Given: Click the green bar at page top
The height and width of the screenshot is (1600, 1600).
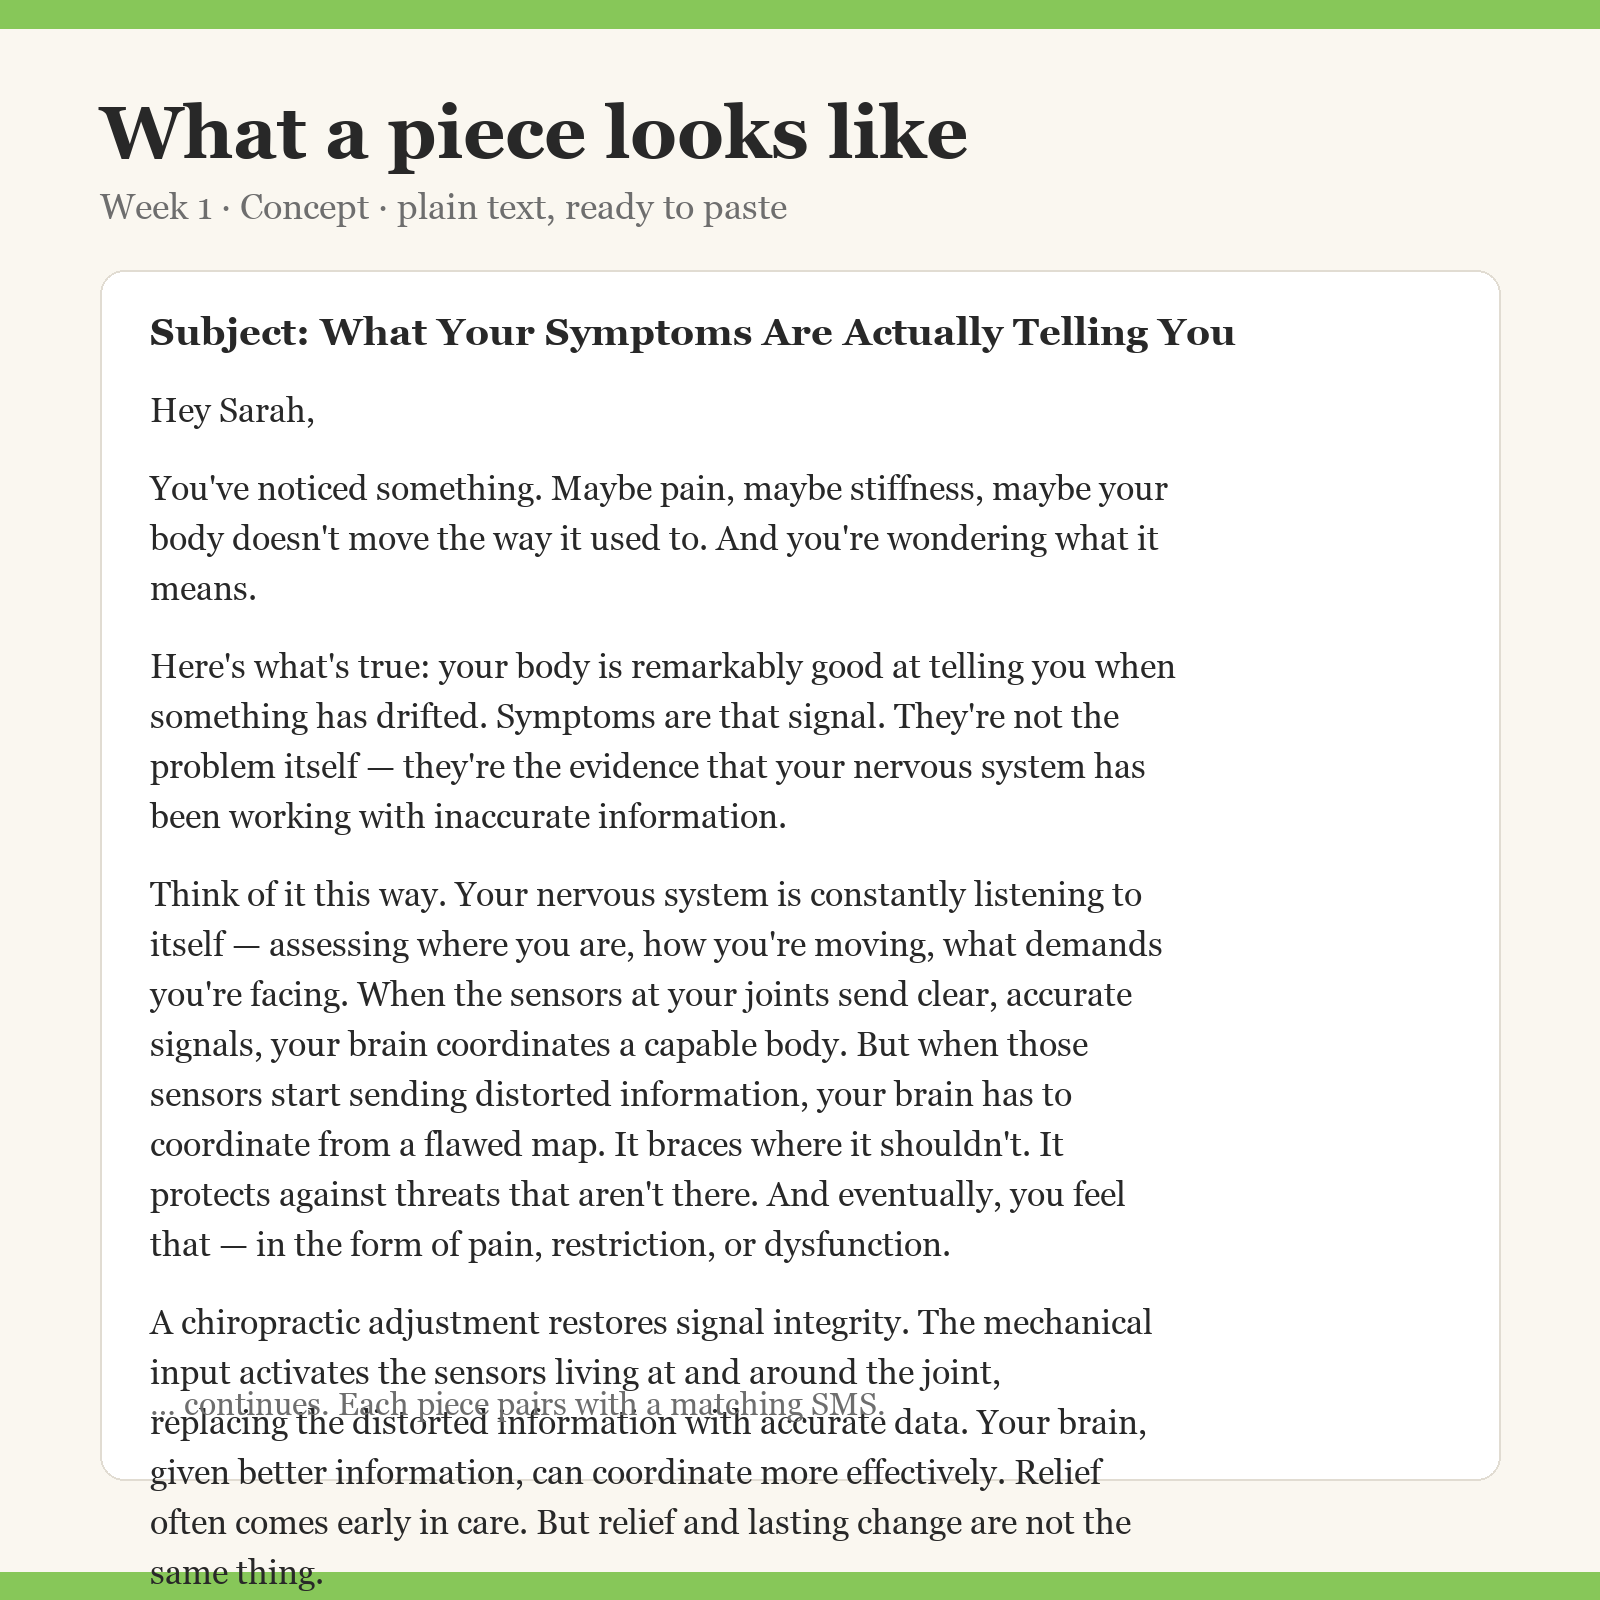Looking at the screenshot, I should pyautogui.click(x=800, y=14).
